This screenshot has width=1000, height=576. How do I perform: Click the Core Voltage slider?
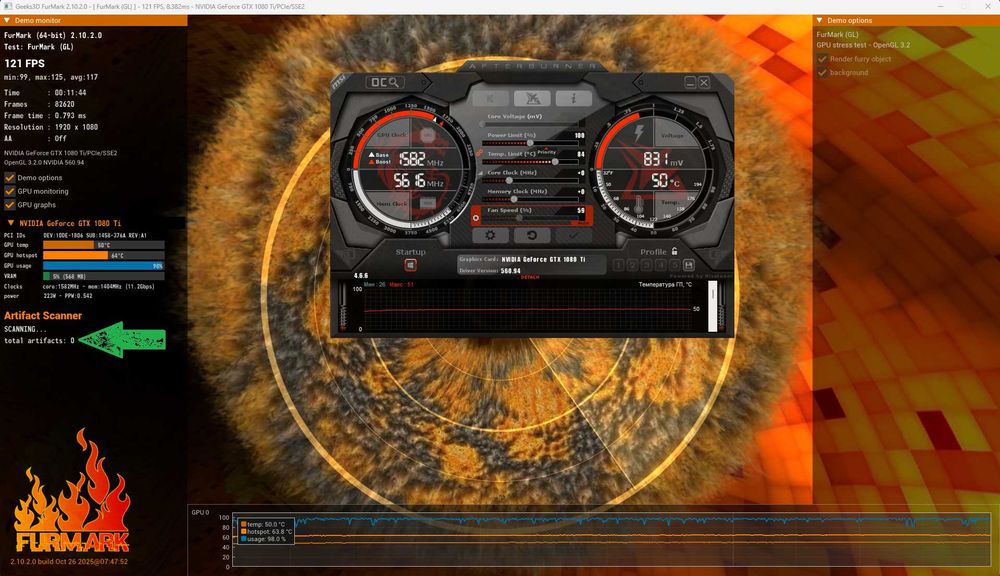point(531,124)
